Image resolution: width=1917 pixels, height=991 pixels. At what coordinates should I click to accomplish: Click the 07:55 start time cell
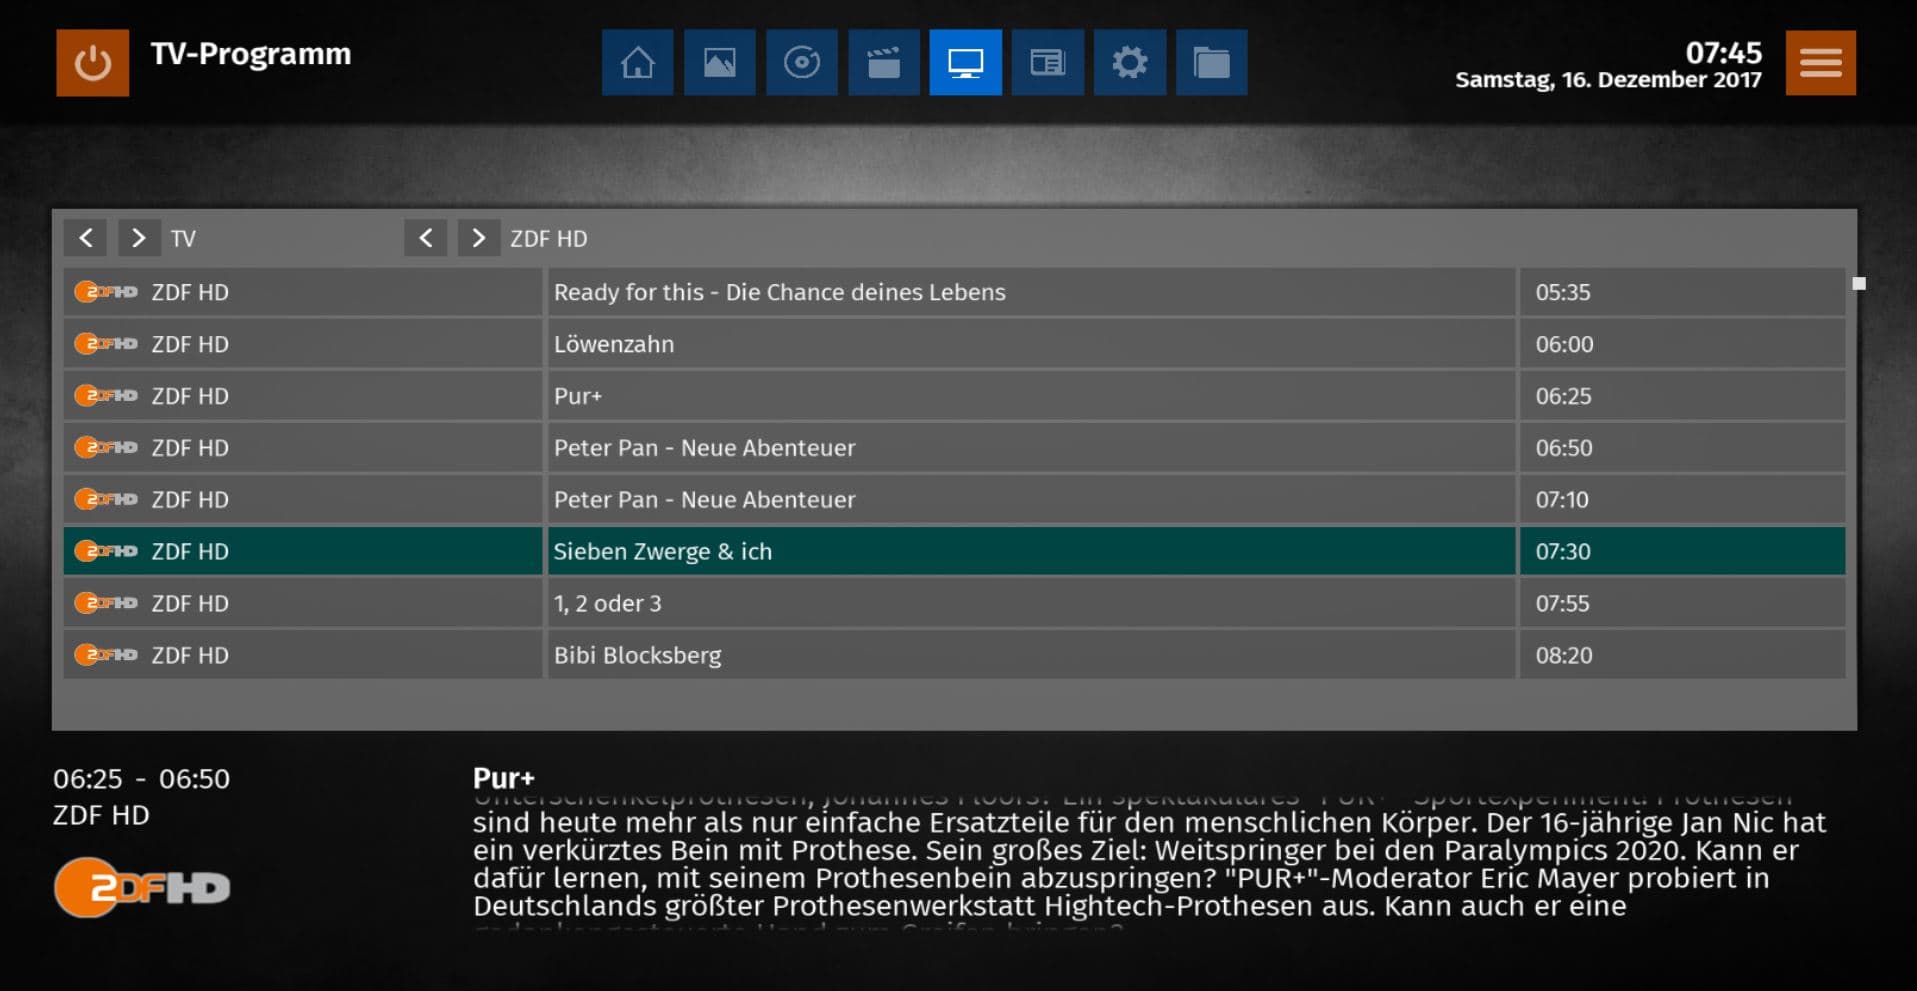1682,603
